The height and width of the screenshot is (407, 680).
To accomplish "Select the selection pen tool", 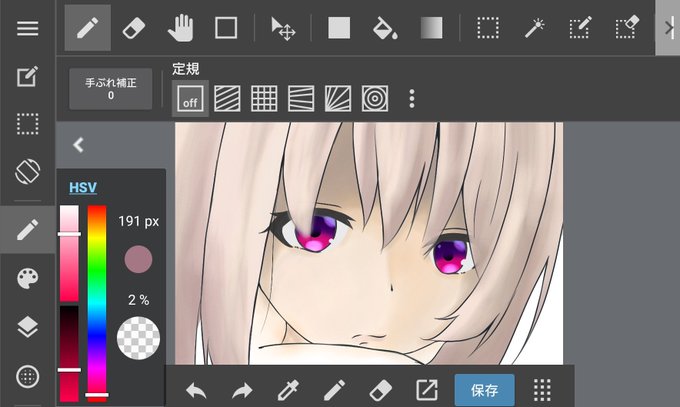I will pyautogui.click(x=580, y=27).
